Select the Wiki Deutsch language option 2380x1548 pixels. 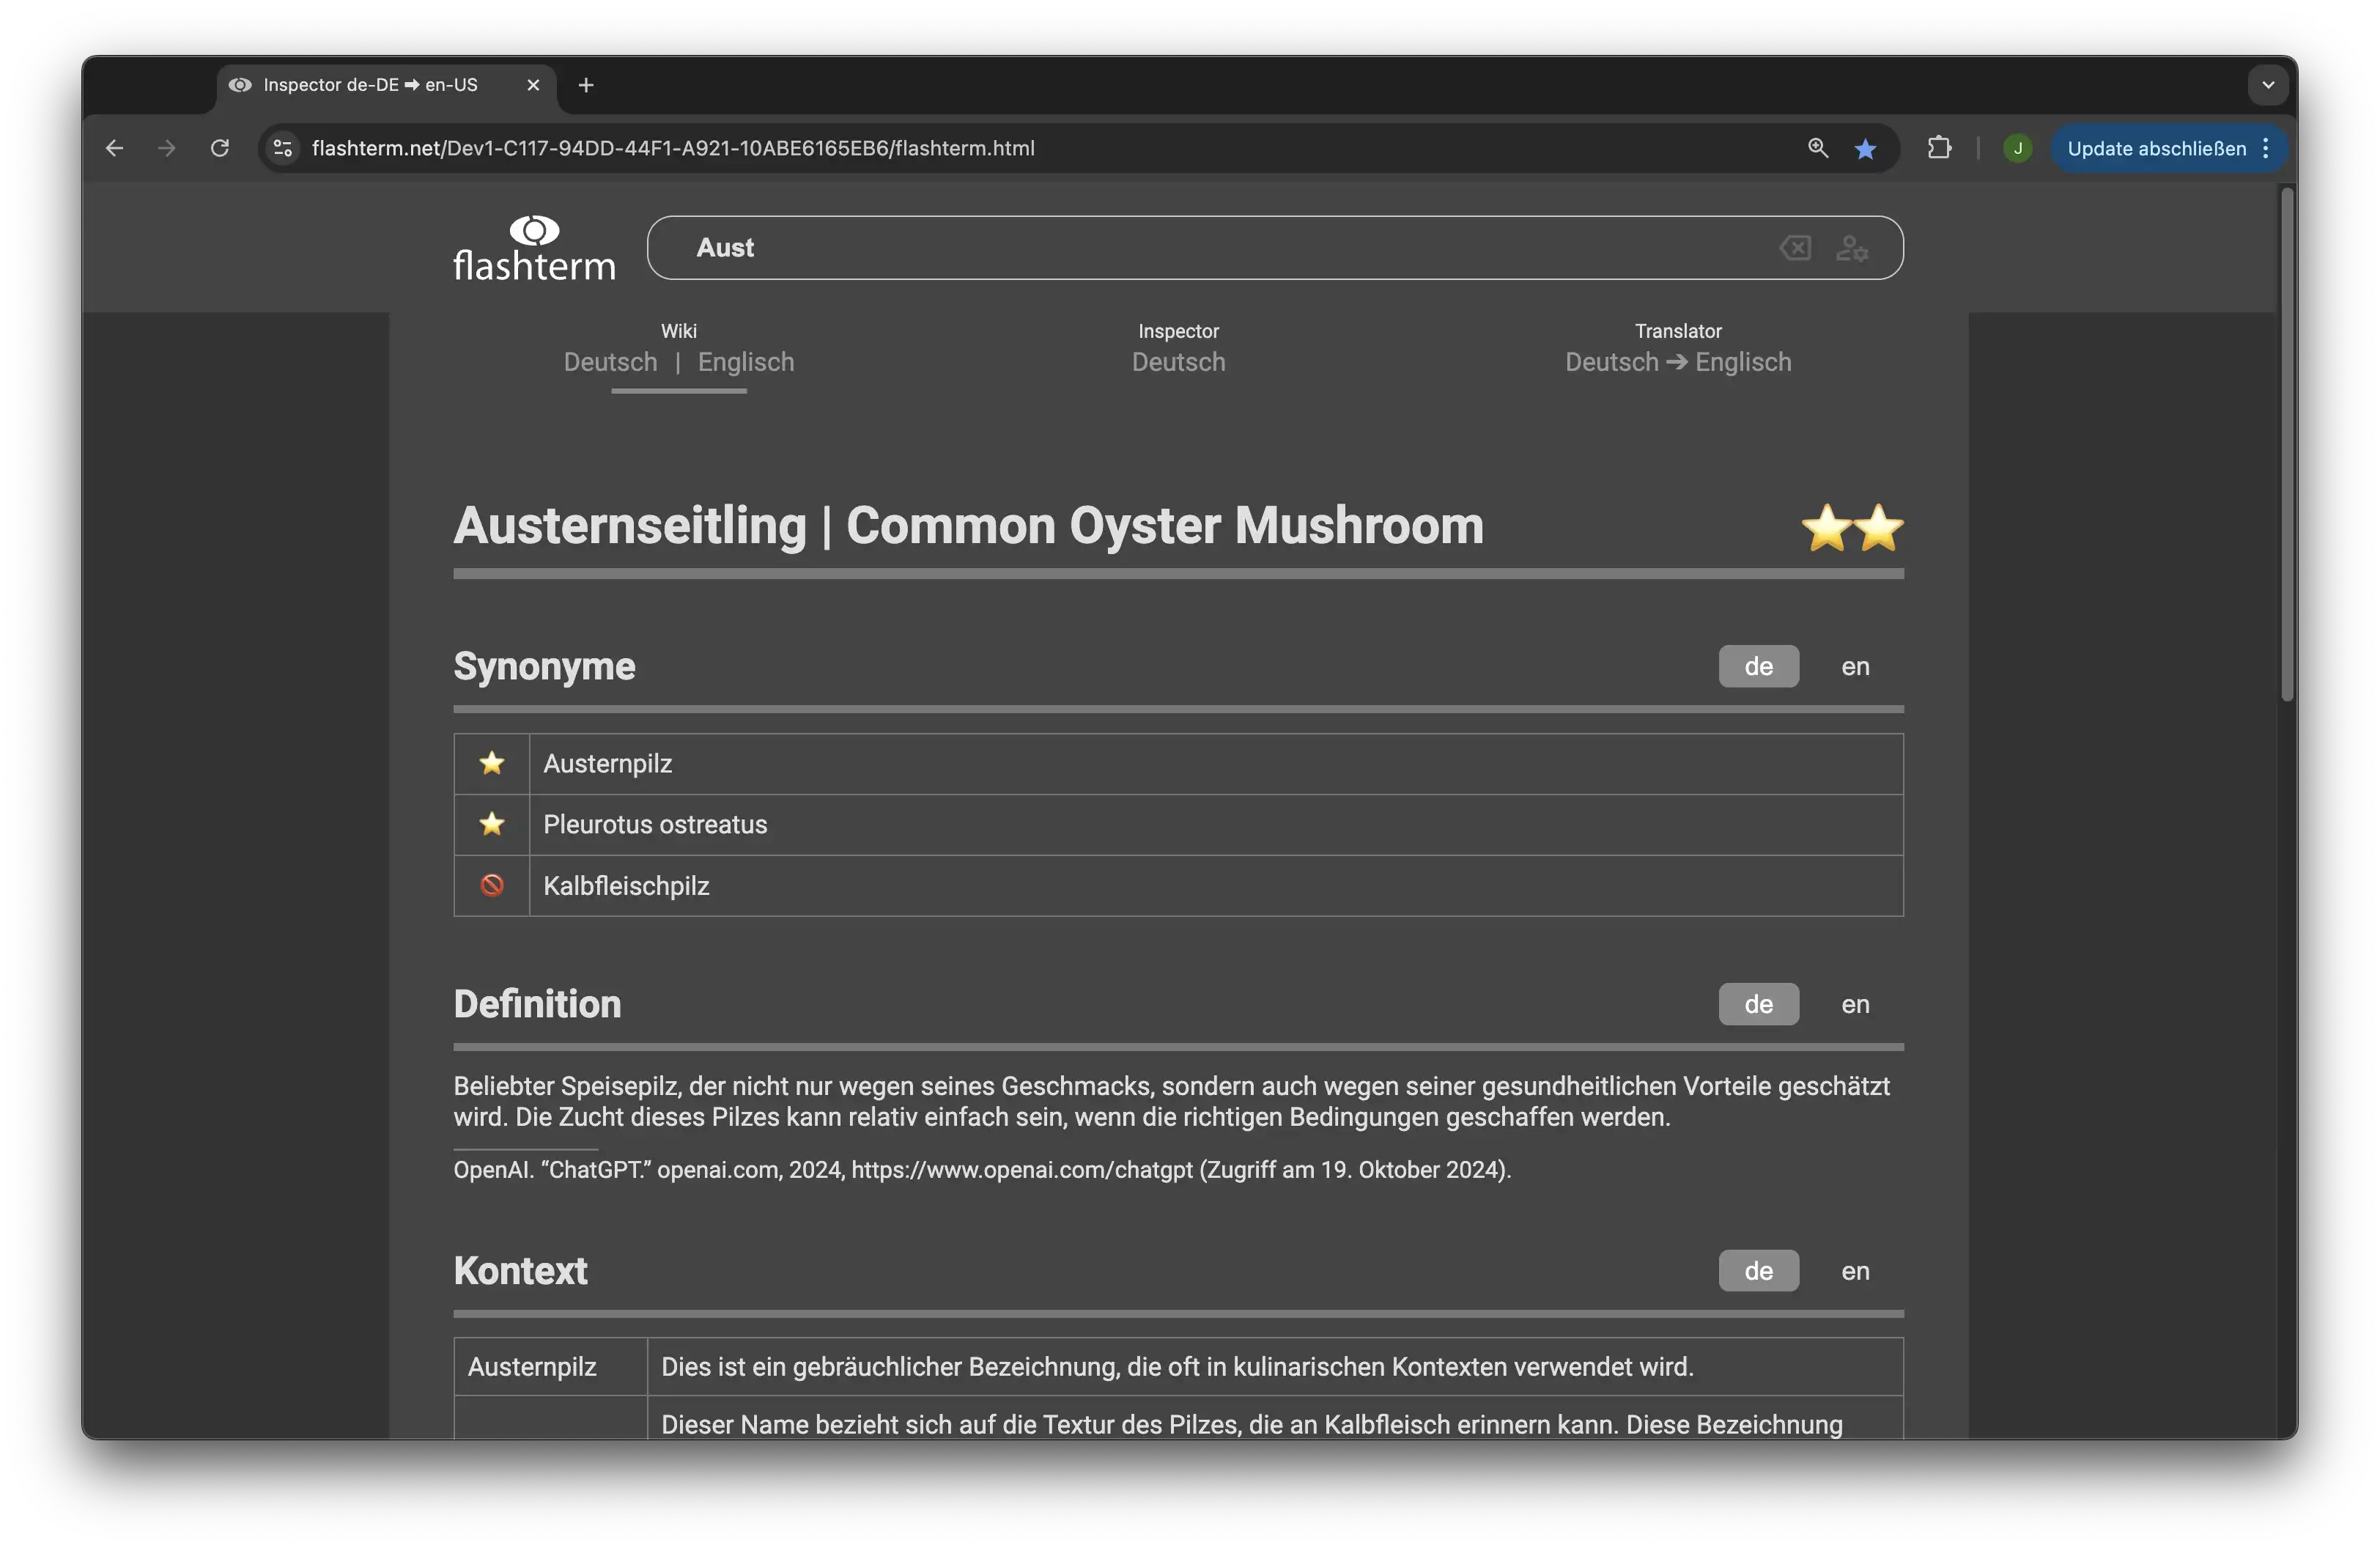tap(610, 362)
